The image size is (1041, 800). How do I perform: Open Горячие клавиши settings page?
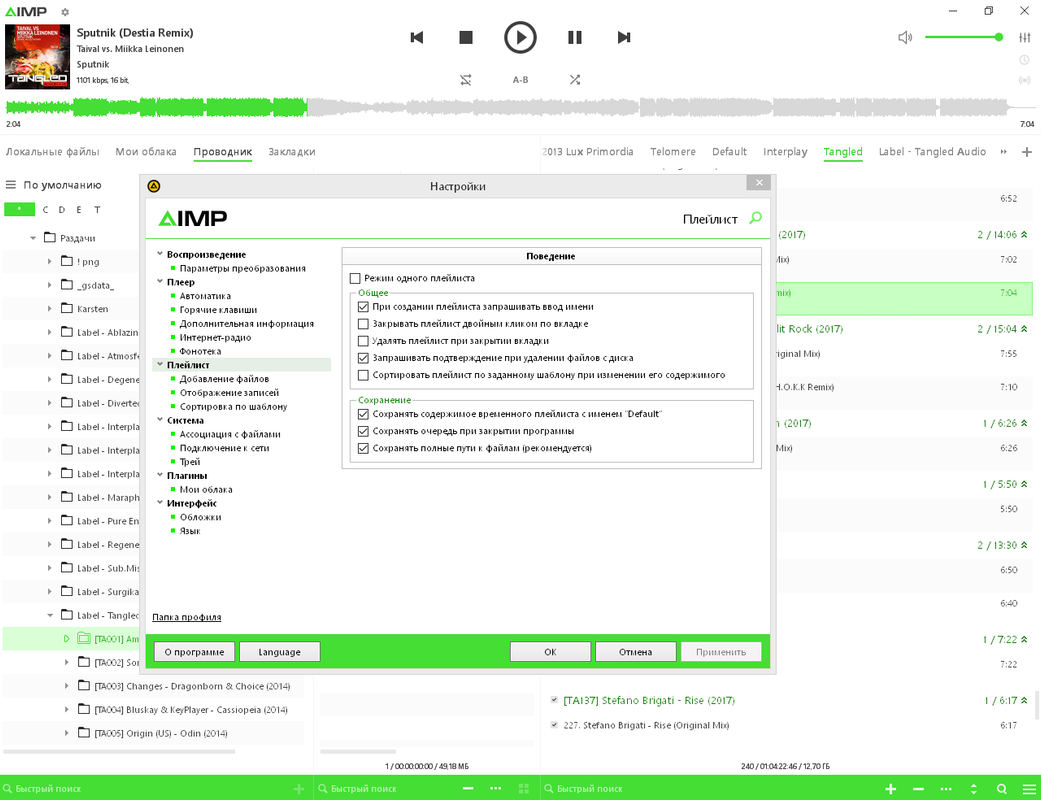coord(218,309)
